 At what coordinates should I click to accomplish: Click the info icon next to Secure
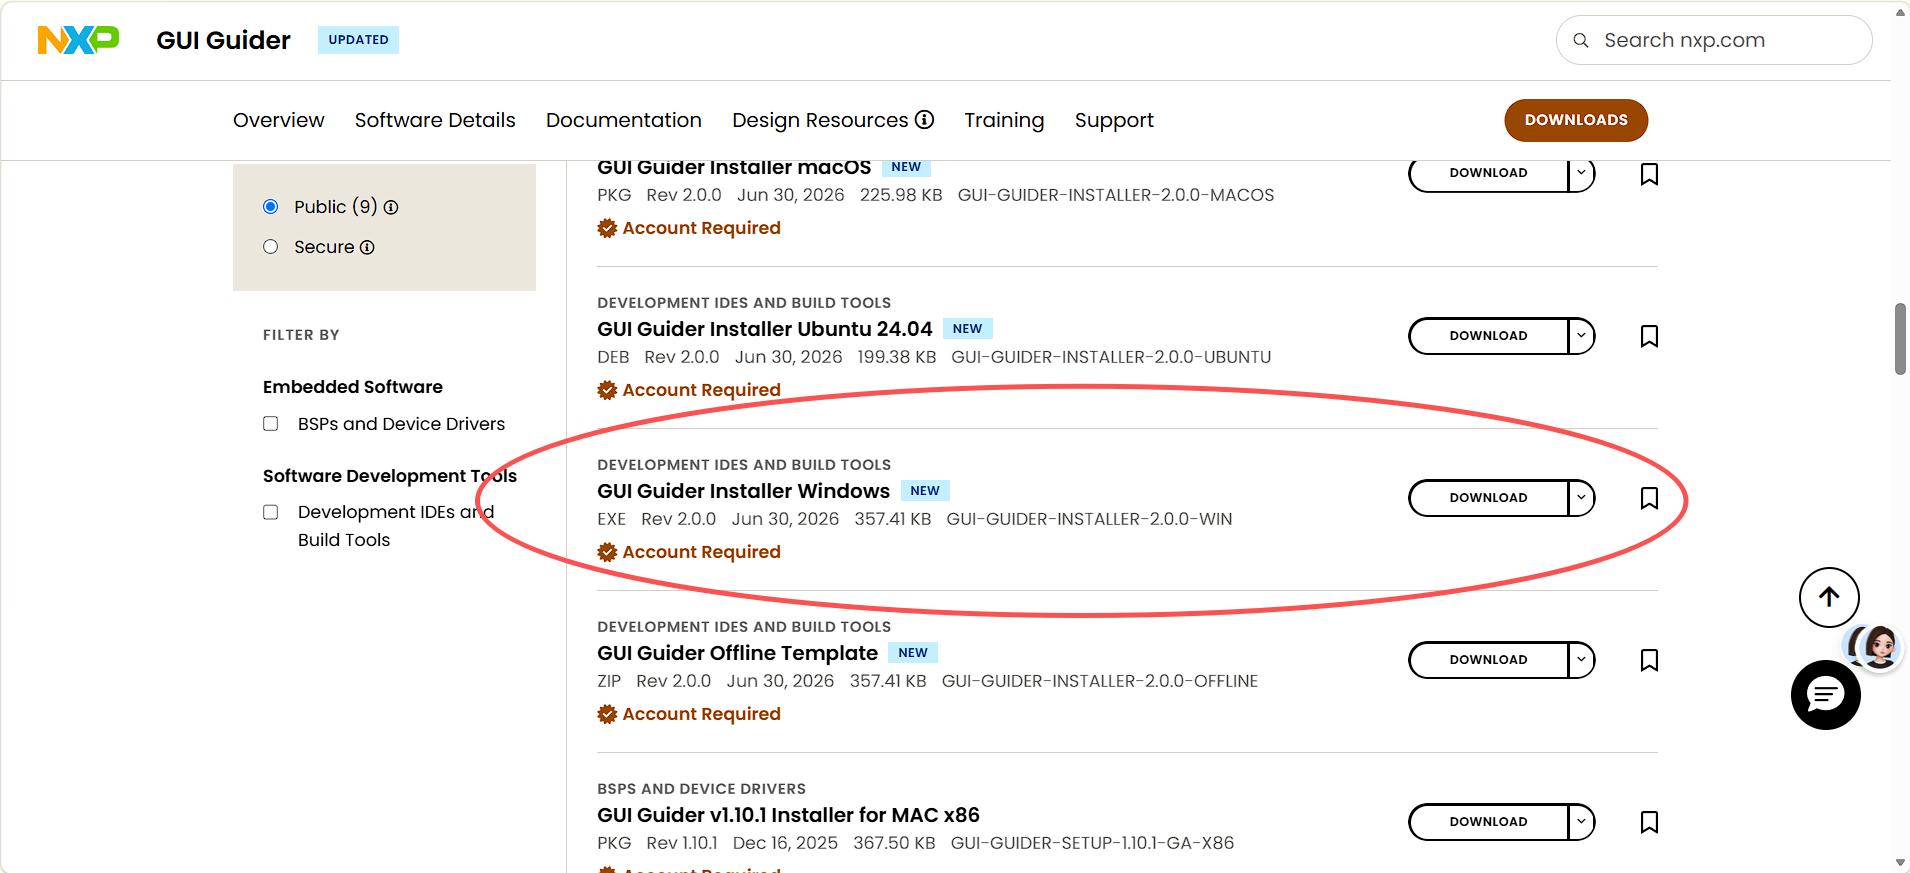pos(367,247)
